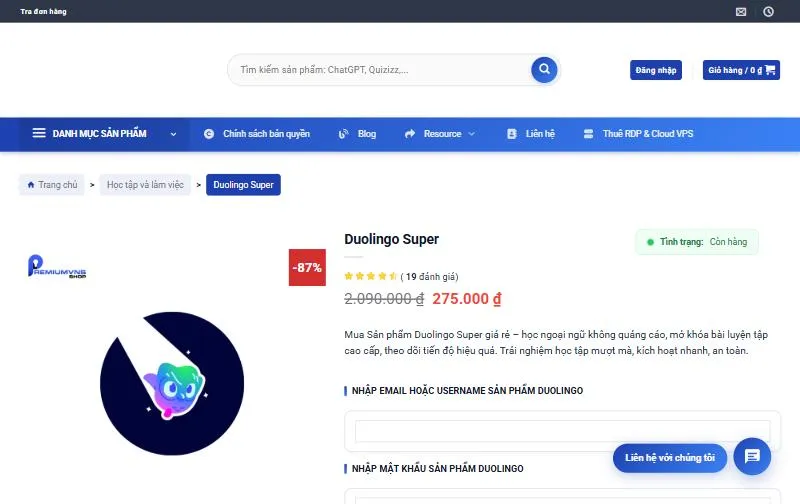Screen dimensions: 800x504
Task: Click the envelope mail icon in top bar
Action: pos(741,12)
